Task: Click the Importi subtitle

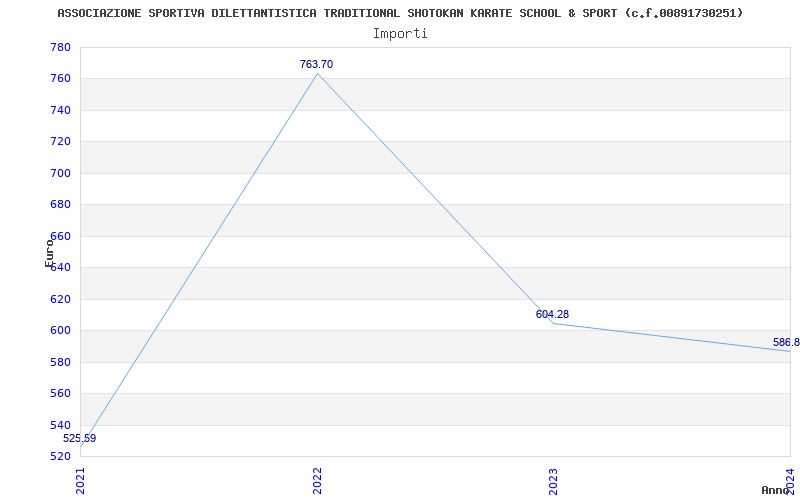Action: pos(400,34)
